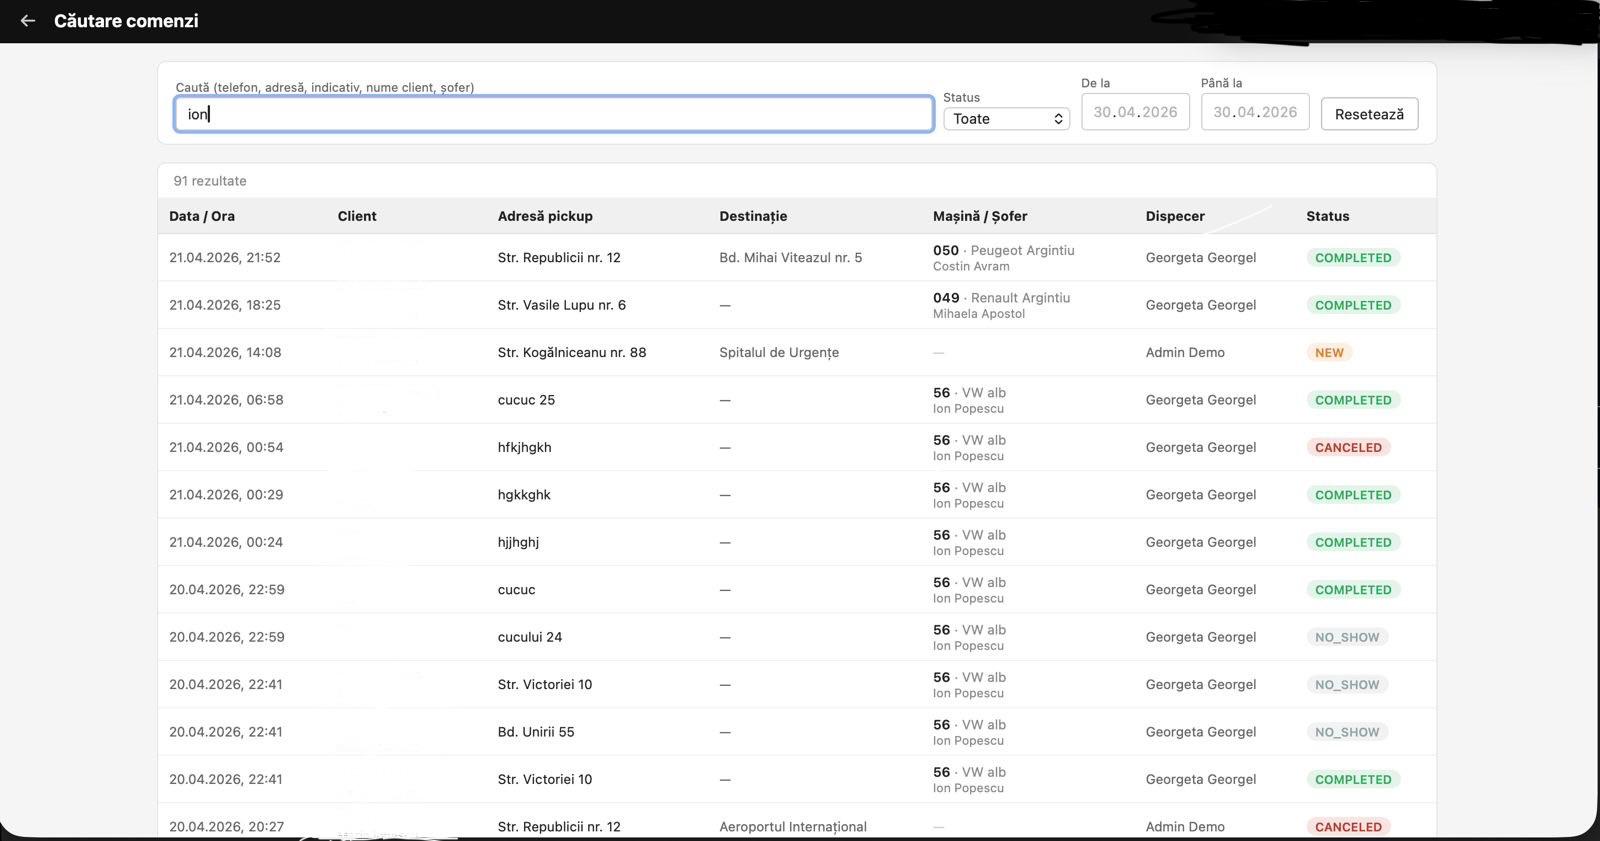Screen dimensions: 1600x841
Task: Click car 049 Renault Argintiu entry
Action: click(1001, 299)
